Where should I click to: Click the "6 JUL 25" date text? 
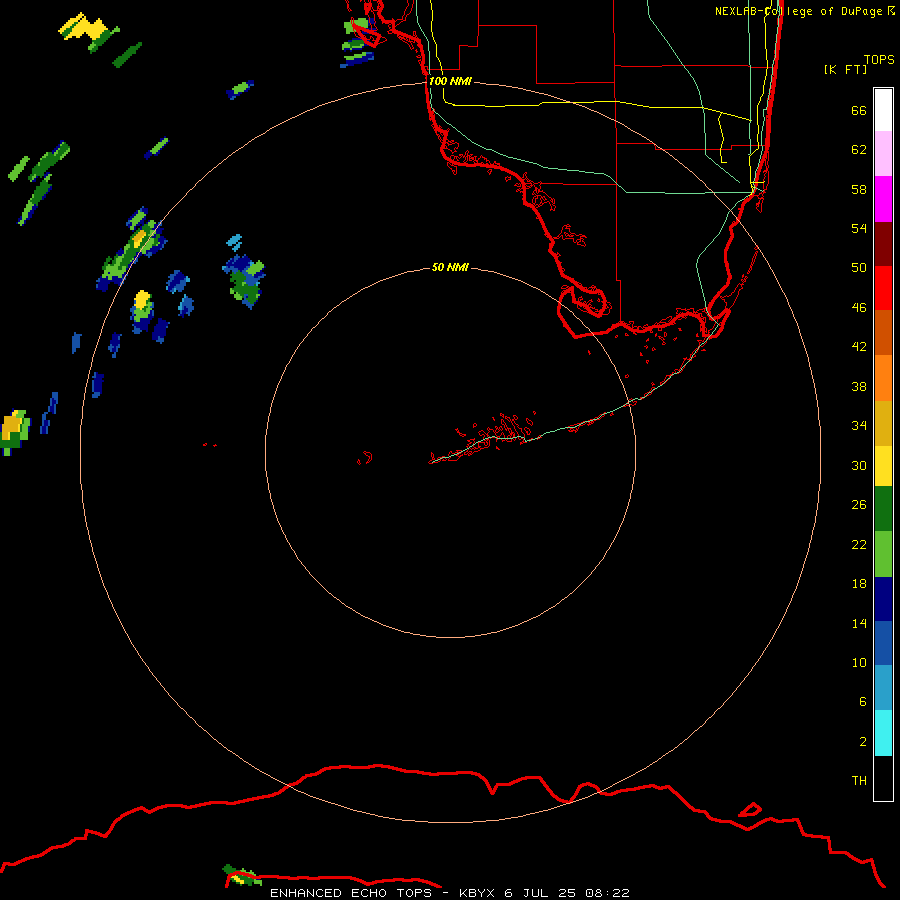pyautogui.click(x=540, y=893)
